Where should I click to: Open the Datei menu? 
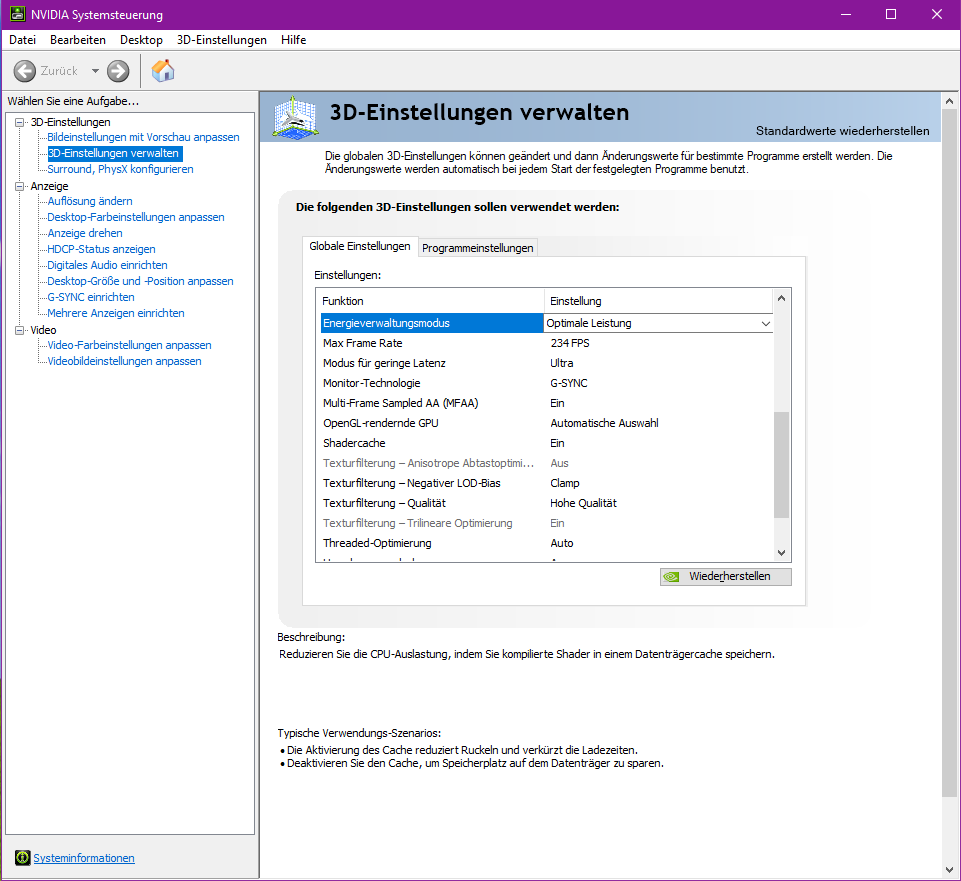[23, 40]
